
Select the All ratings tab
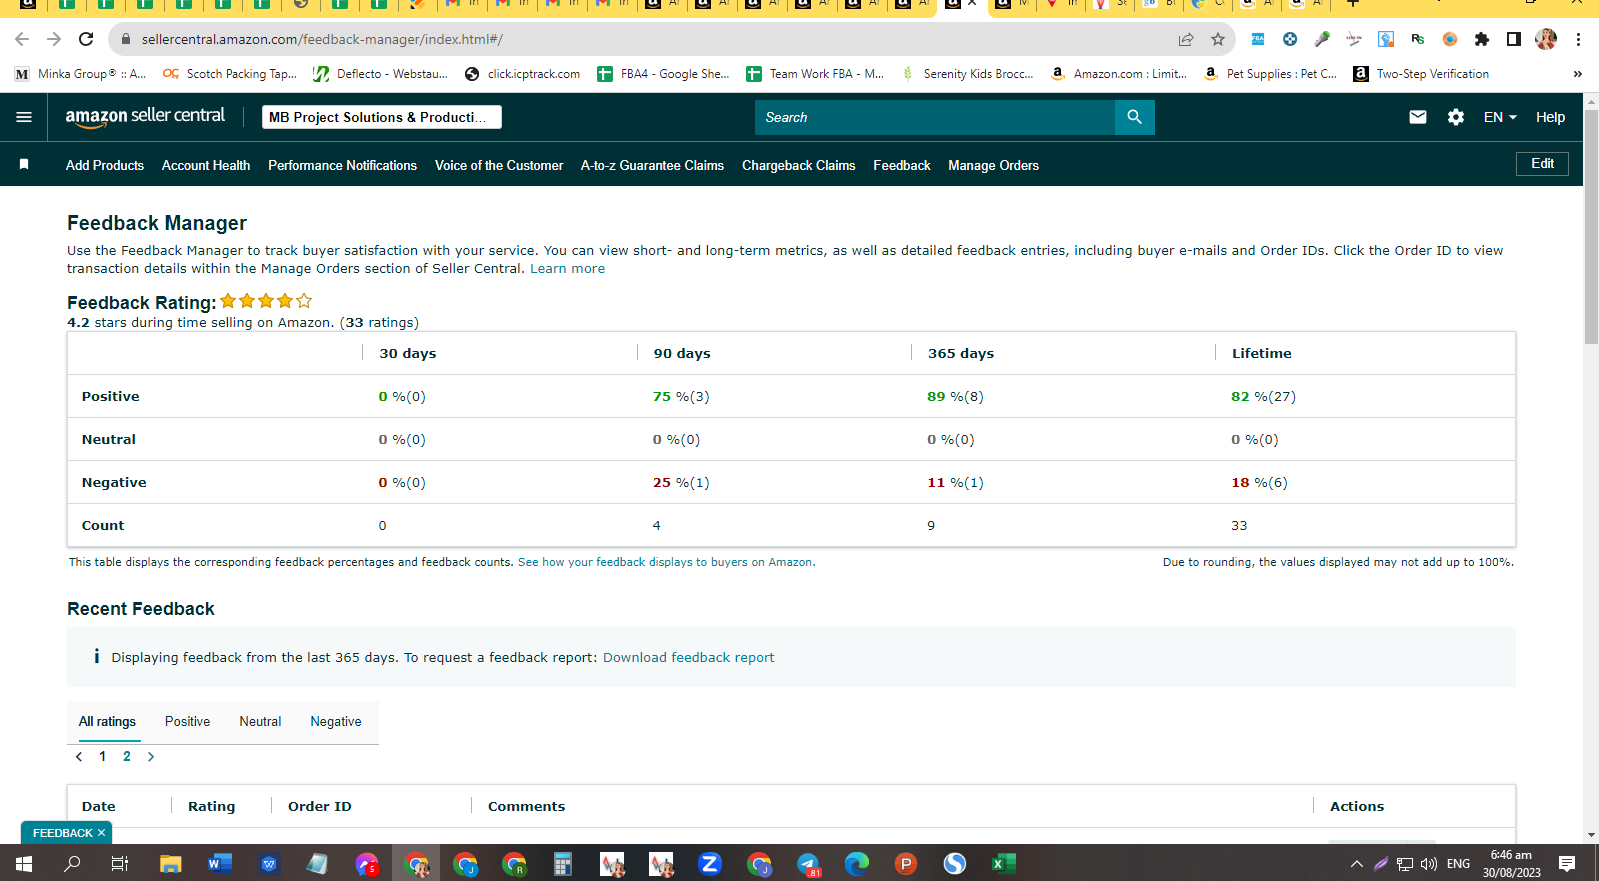(x=107, y=721)
